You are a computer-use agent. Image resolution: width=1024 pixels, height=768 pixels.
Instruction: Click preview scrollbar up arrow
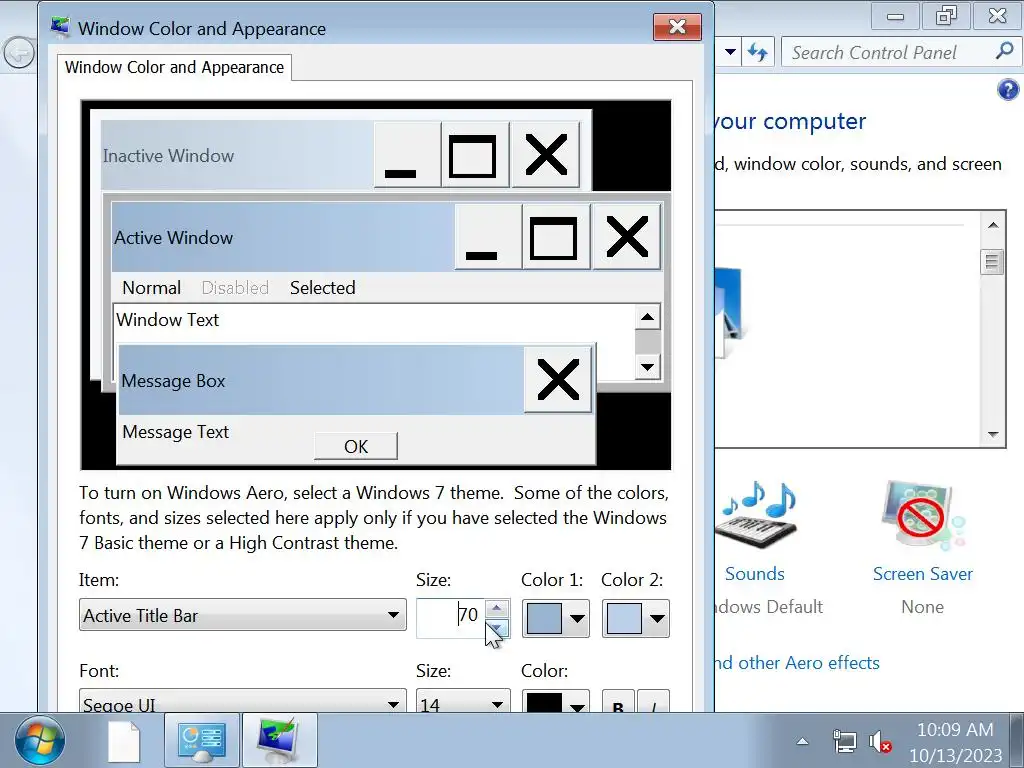pos(647,317)
